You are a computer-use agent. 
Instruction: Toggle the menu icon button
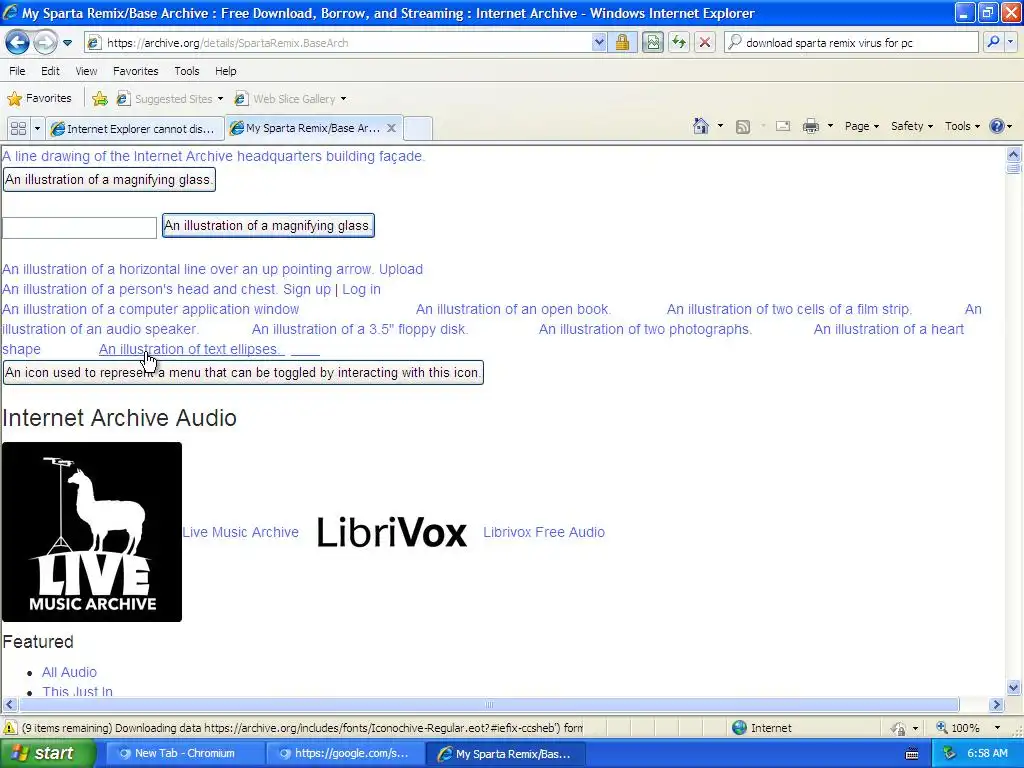pos(243,373)
